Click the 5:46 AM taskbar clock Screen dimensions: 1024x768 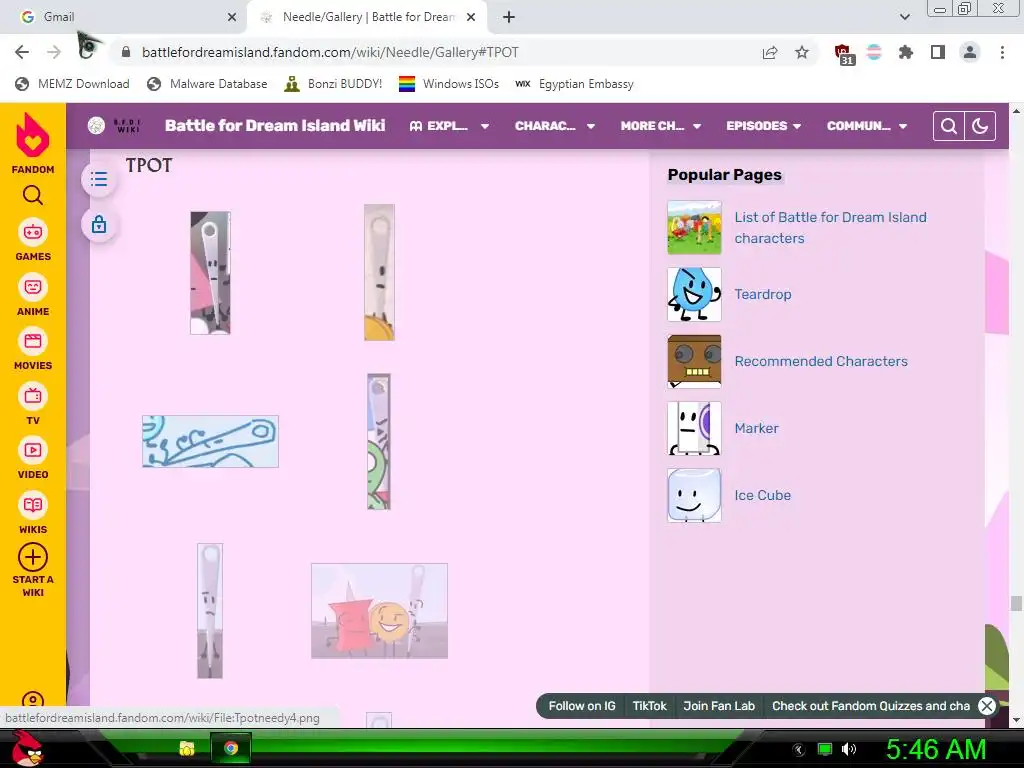tap(935, 749)
